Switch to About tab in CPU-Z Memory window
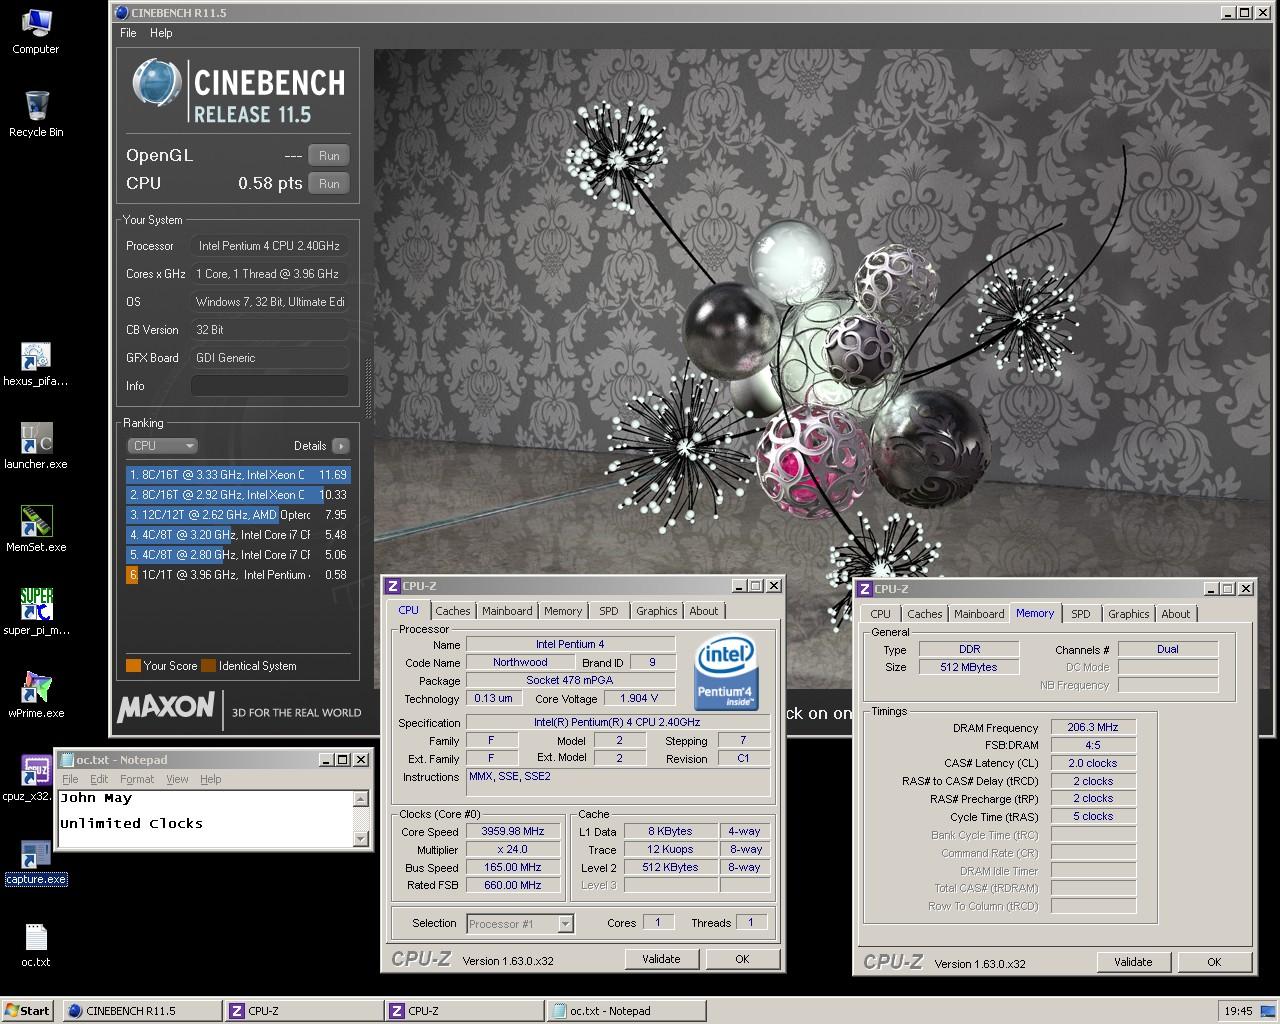The height and width of the screenshot is (1024, 1280). click(x=1176, y=614)
